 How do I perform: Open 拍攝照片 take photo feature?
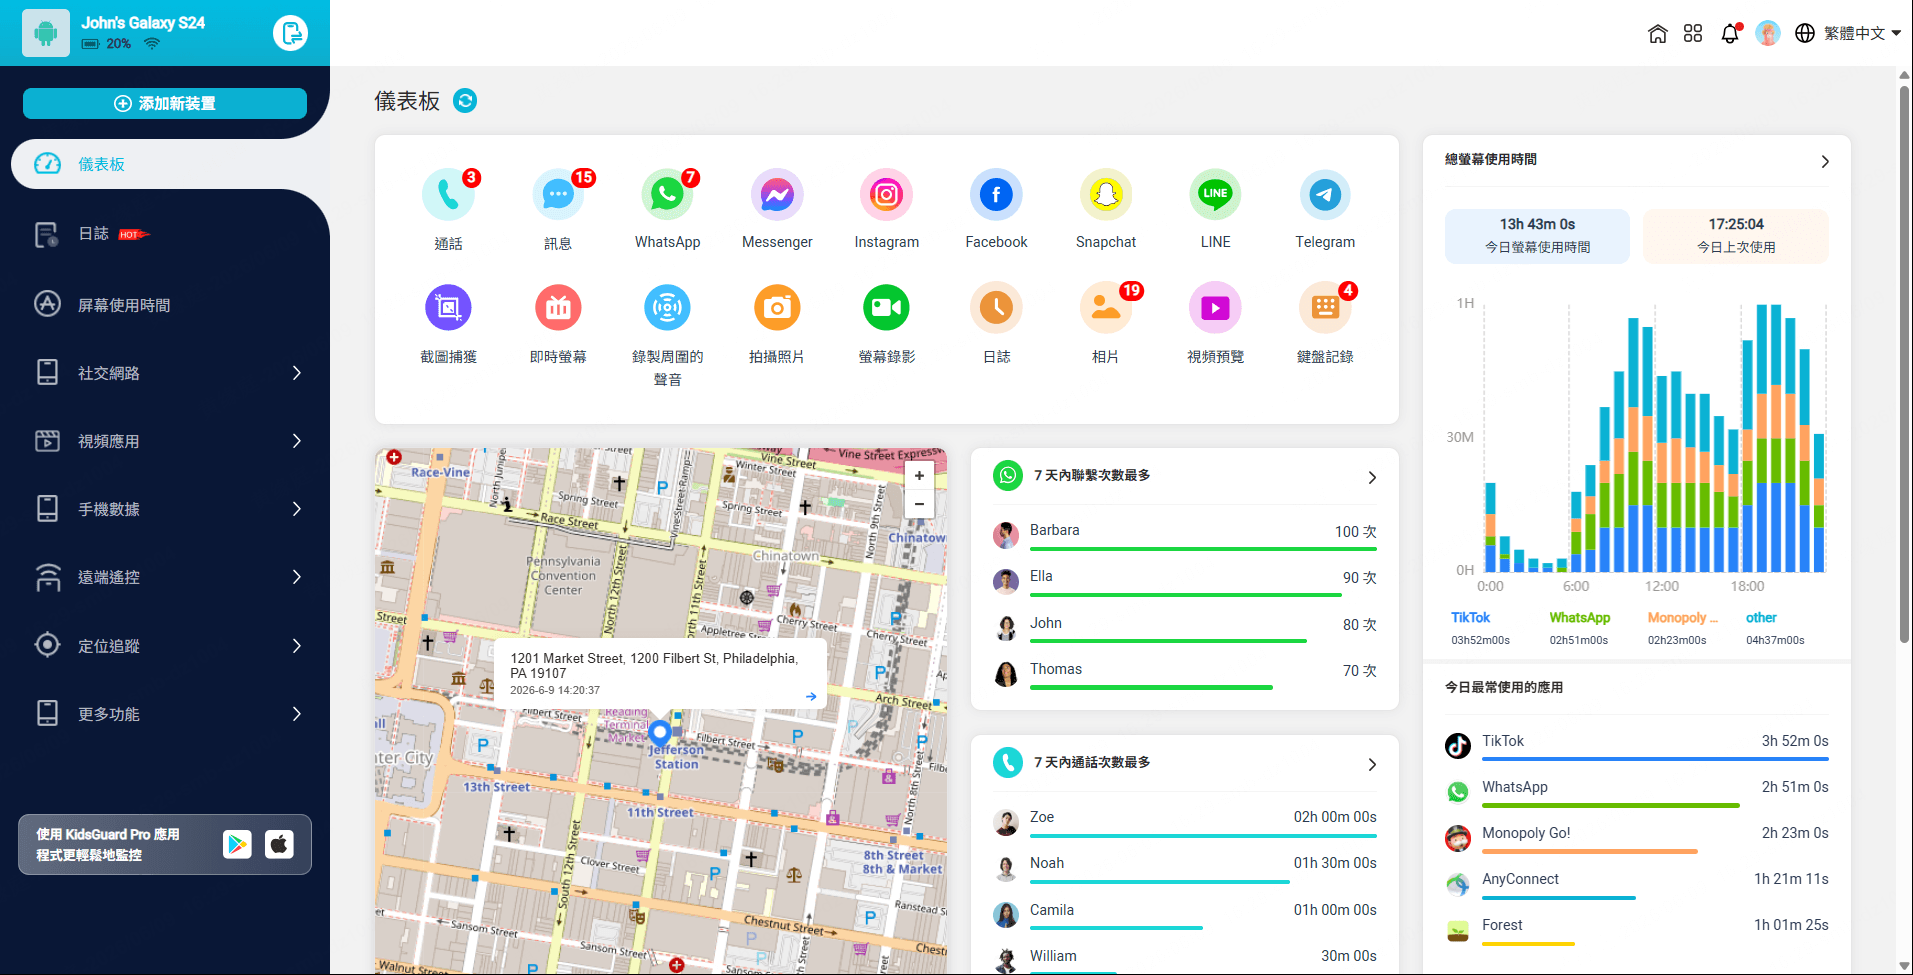[x=777, y=308]
